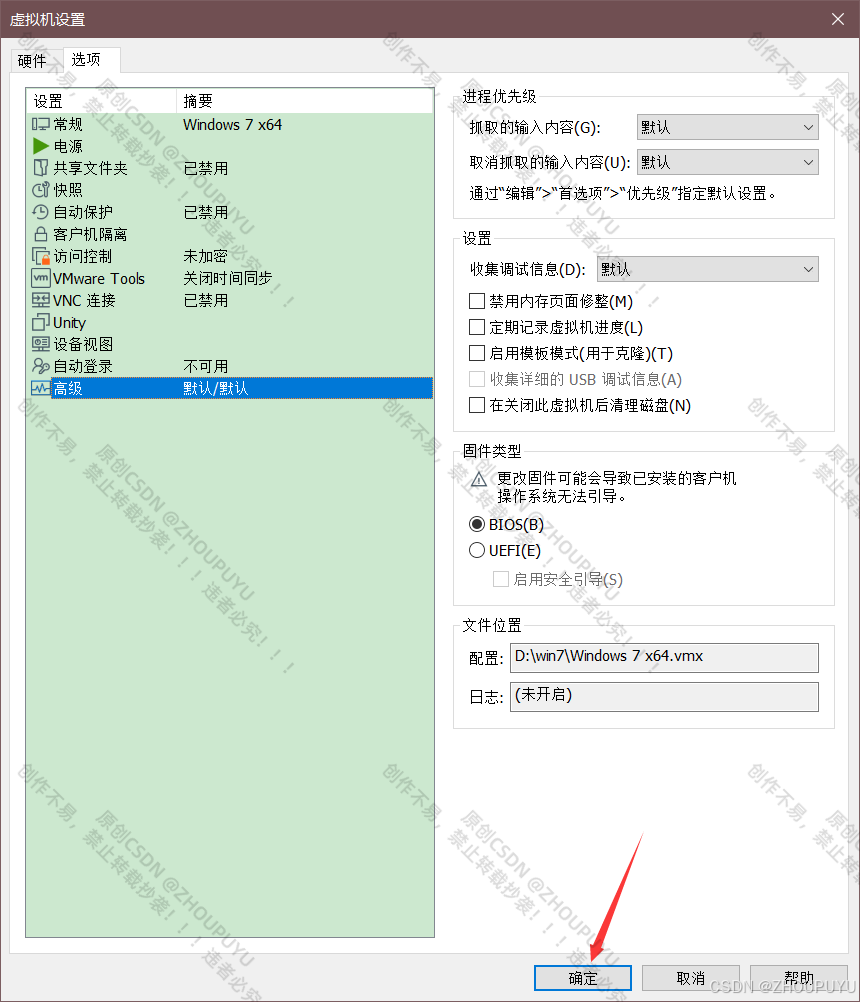
Task: Click the 自动登录 user icon
Action: click(41, 366)
